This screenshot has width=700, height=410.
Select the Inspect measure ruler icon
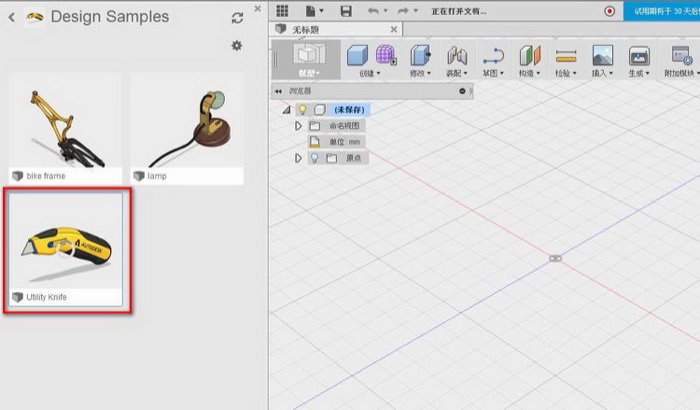pos(566,56)
